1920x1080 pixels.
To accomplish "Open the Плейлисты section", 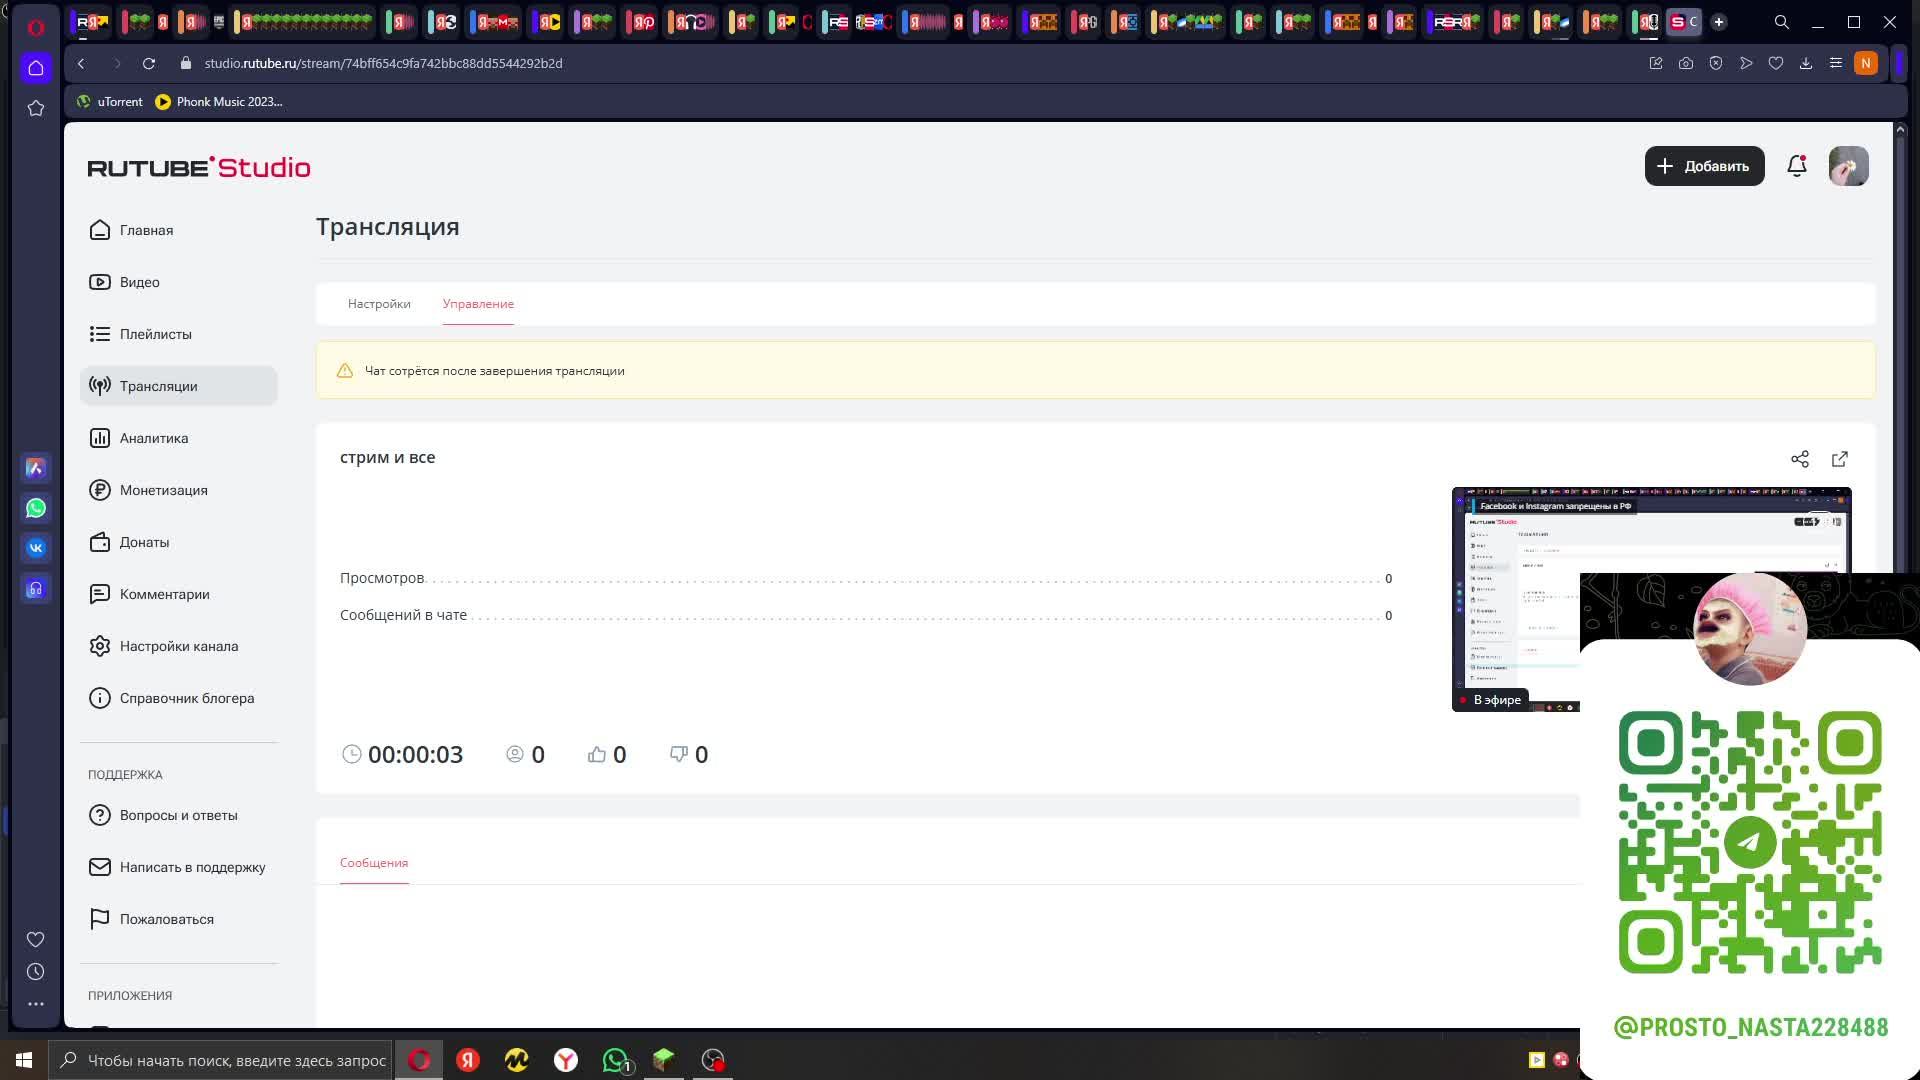I will pos(140,334).
